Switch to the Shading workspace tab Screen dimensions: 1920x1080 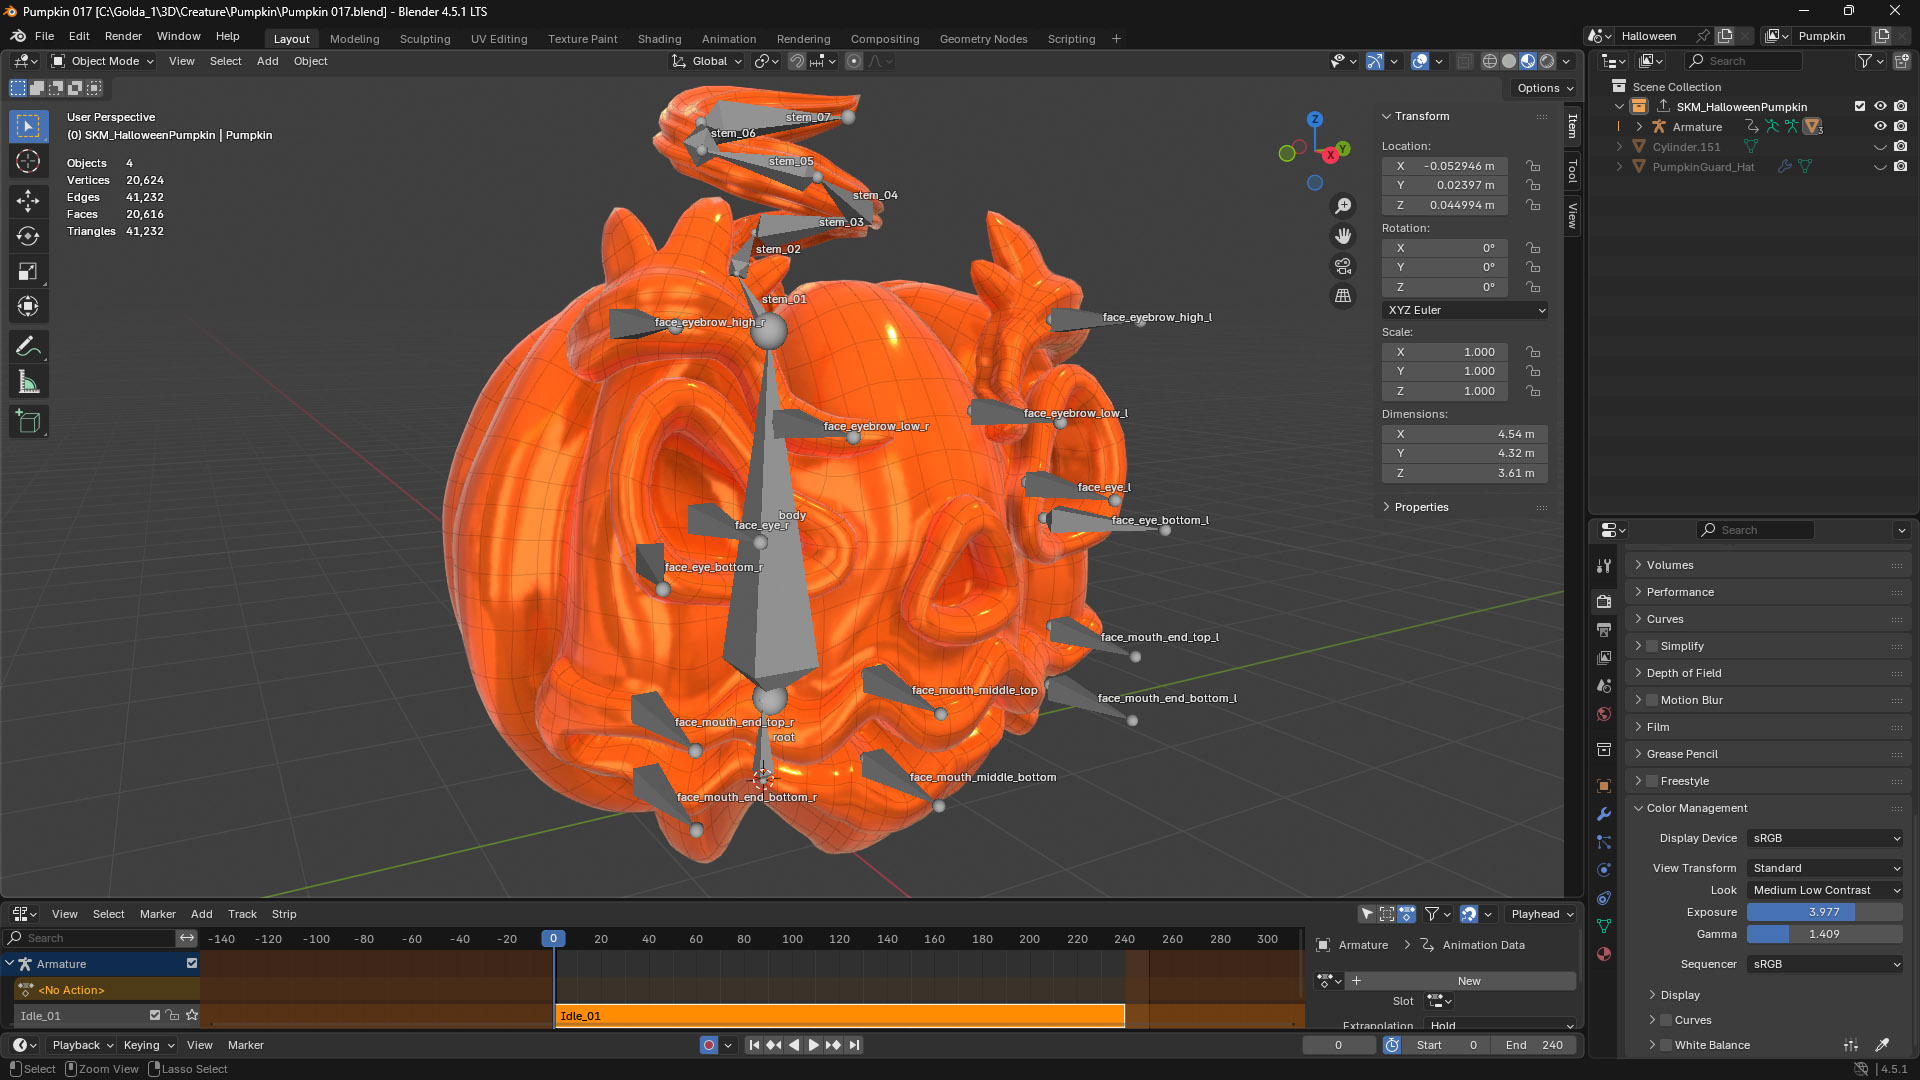pos(659,39)
